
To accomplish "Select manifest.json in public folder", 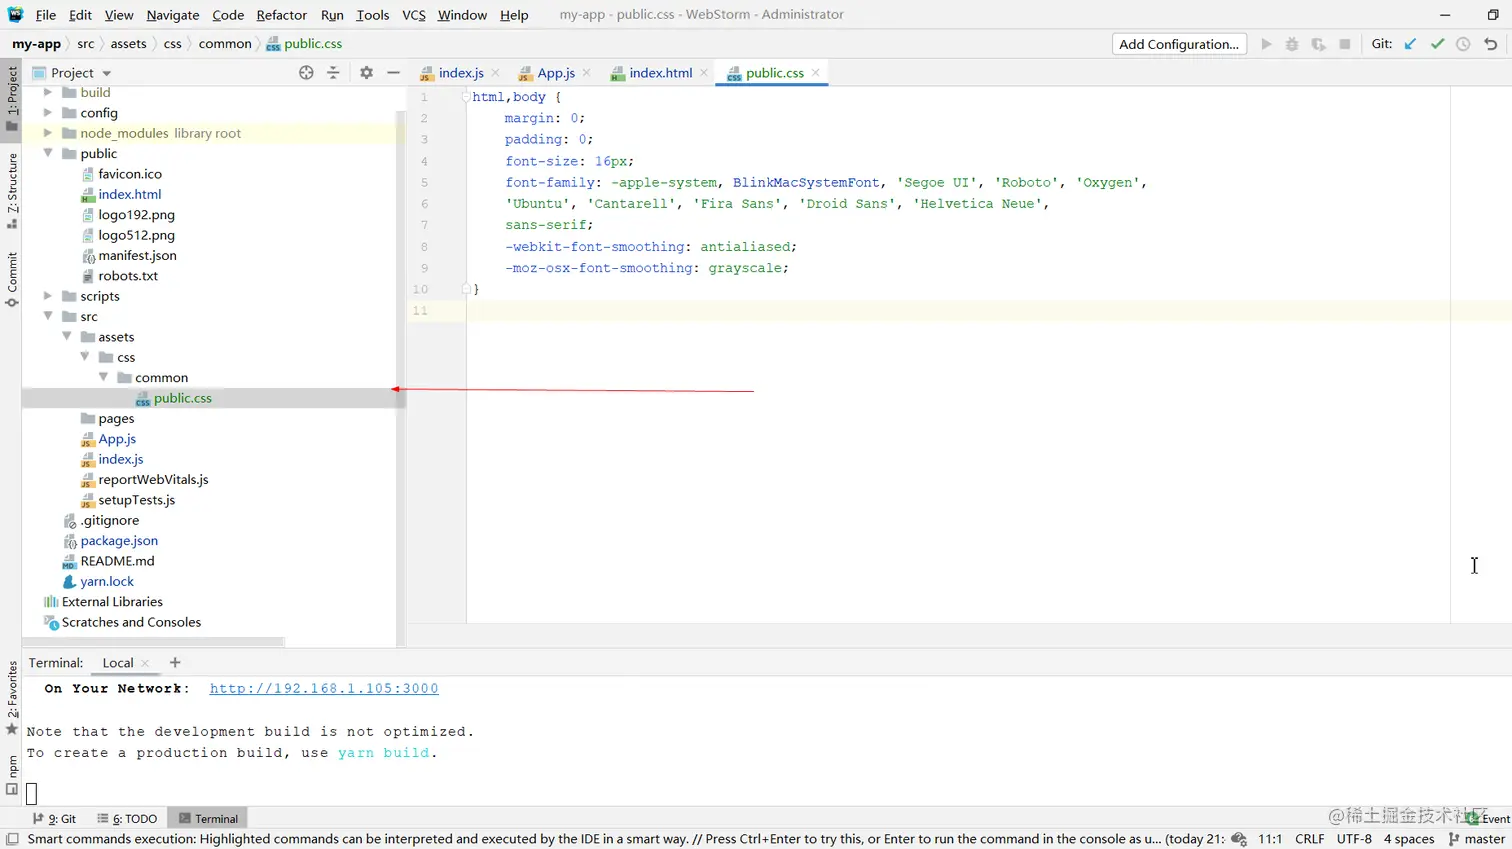I will pos(137,255).
